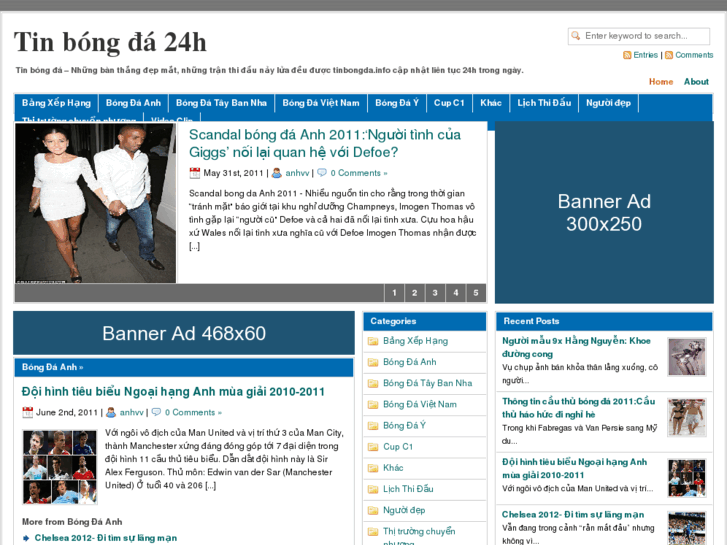Click folder icon beside Bóng Đá Ý category
Image resolution: width=727 pixels, height=545 pixels.
click(x=373, y=426)
